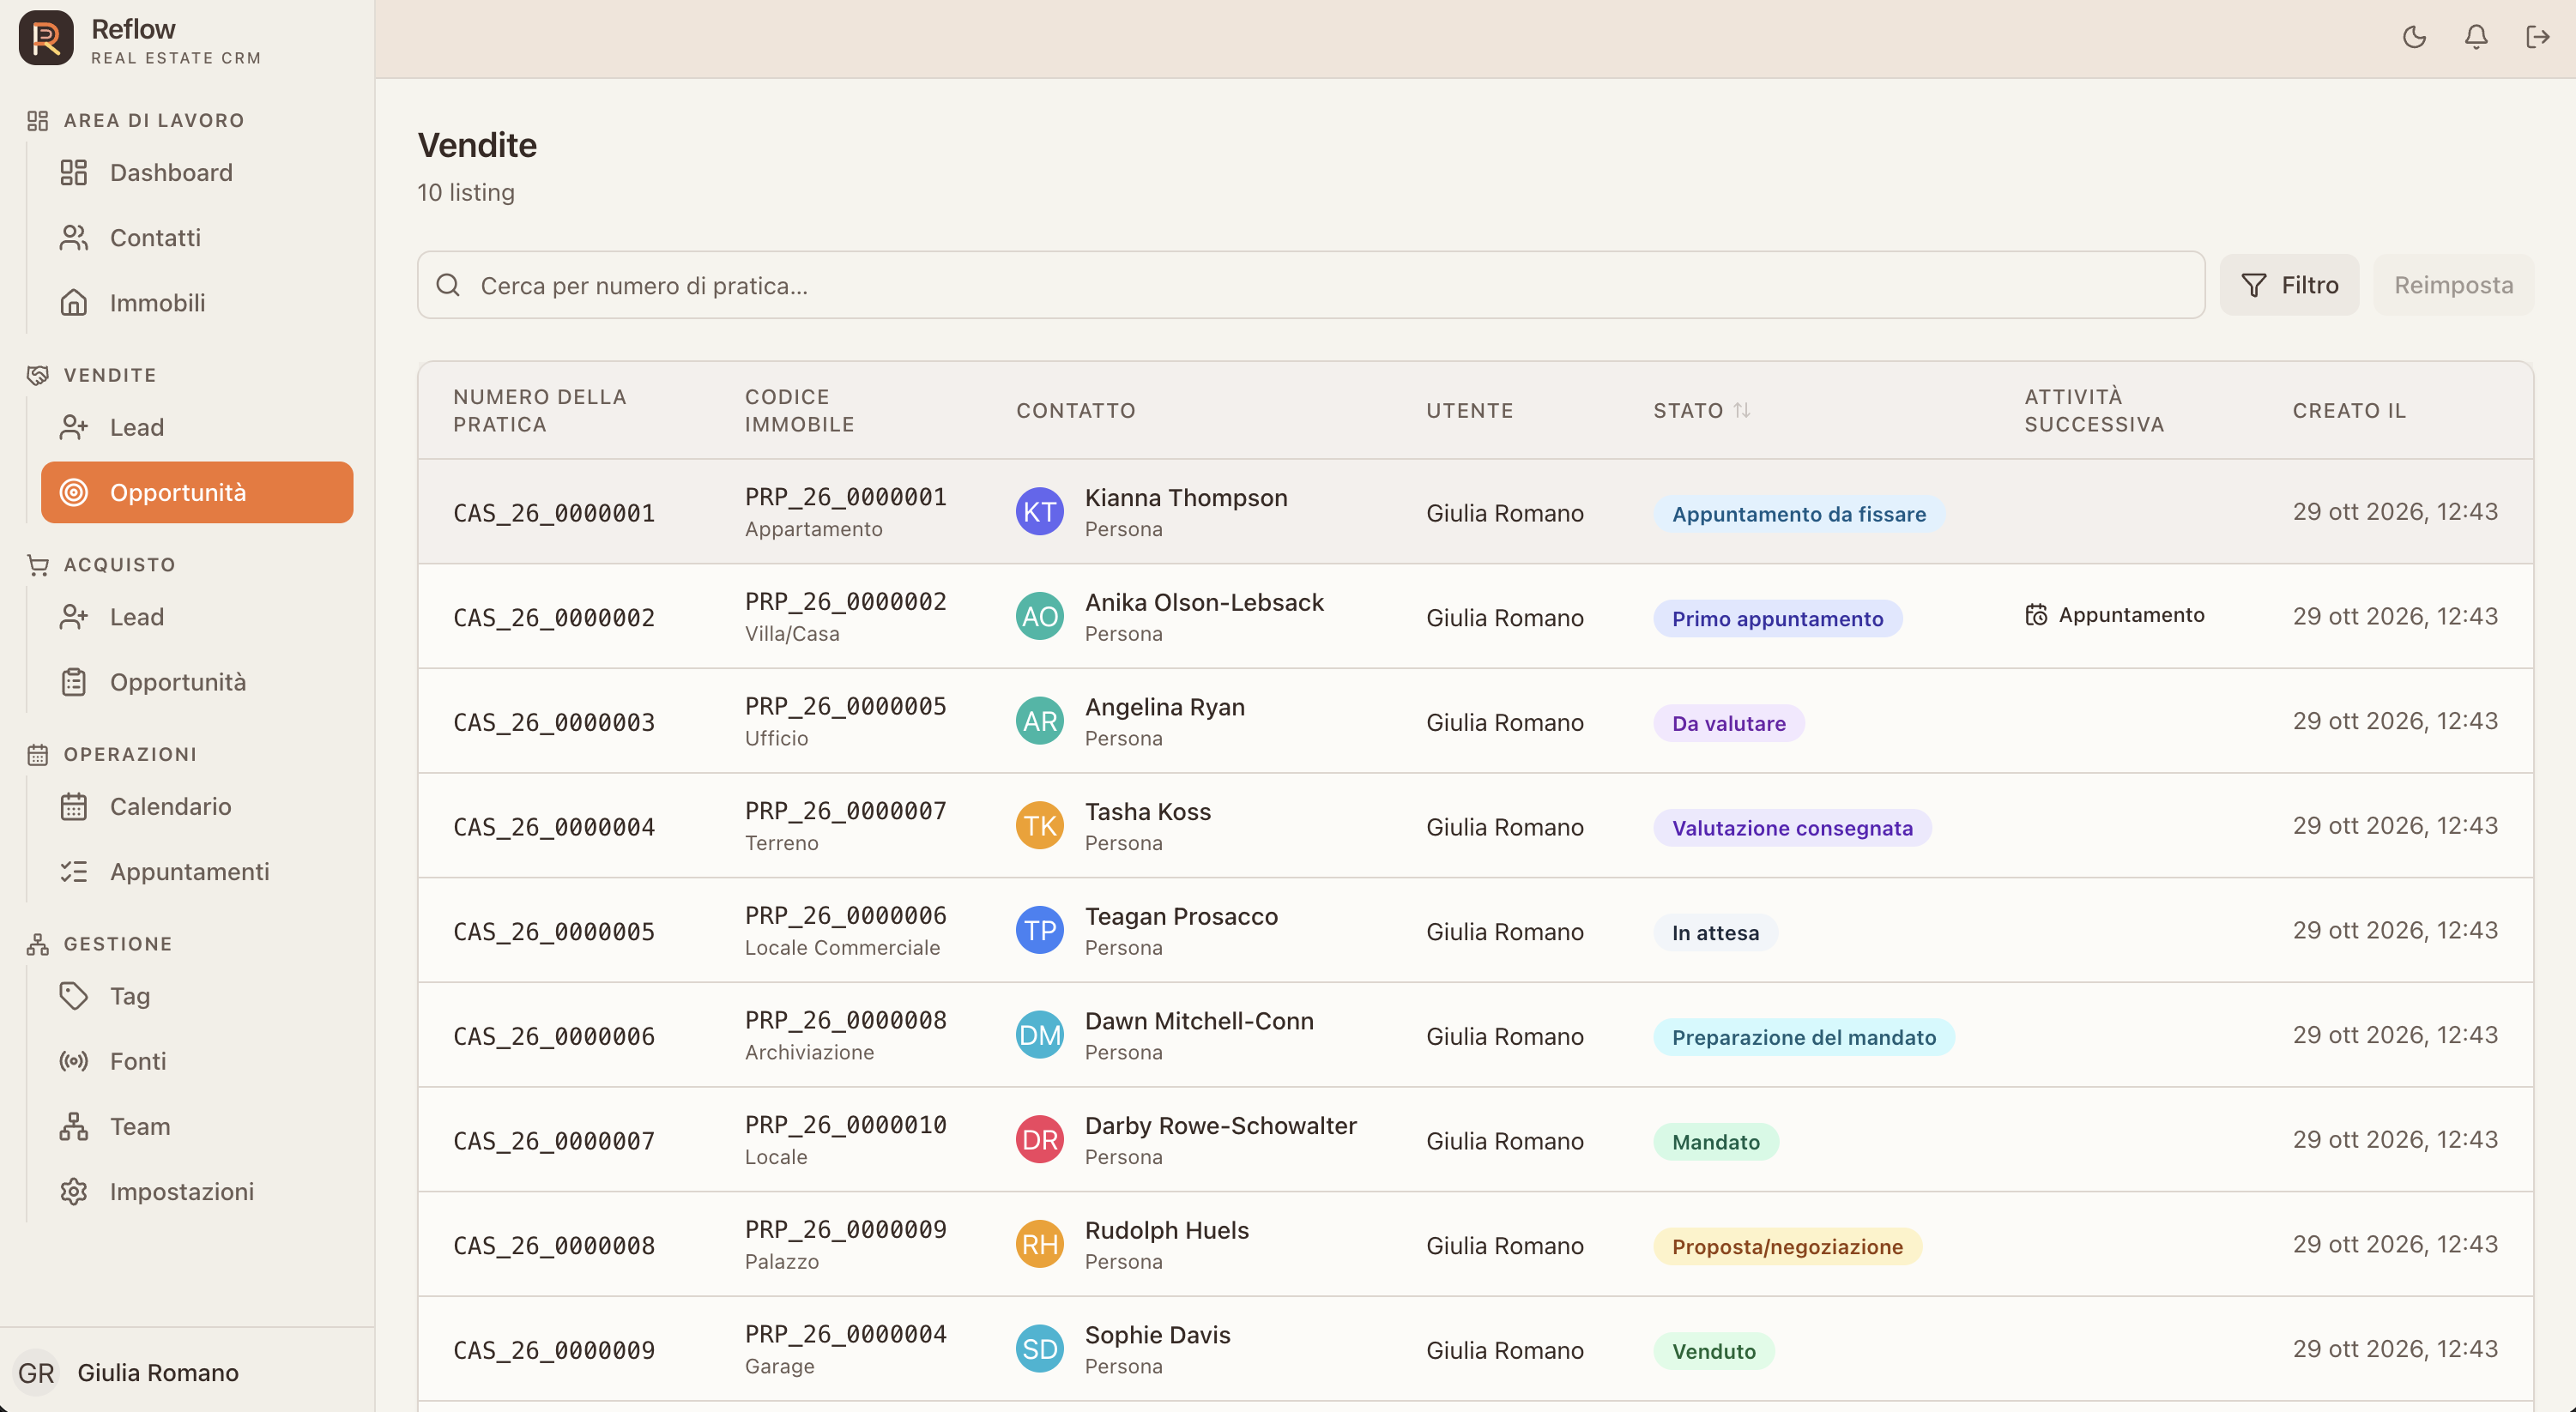This screenshot has height=1412, width=2576.
Task: Open Lead under Acquisto section
Action: (197, 617)
